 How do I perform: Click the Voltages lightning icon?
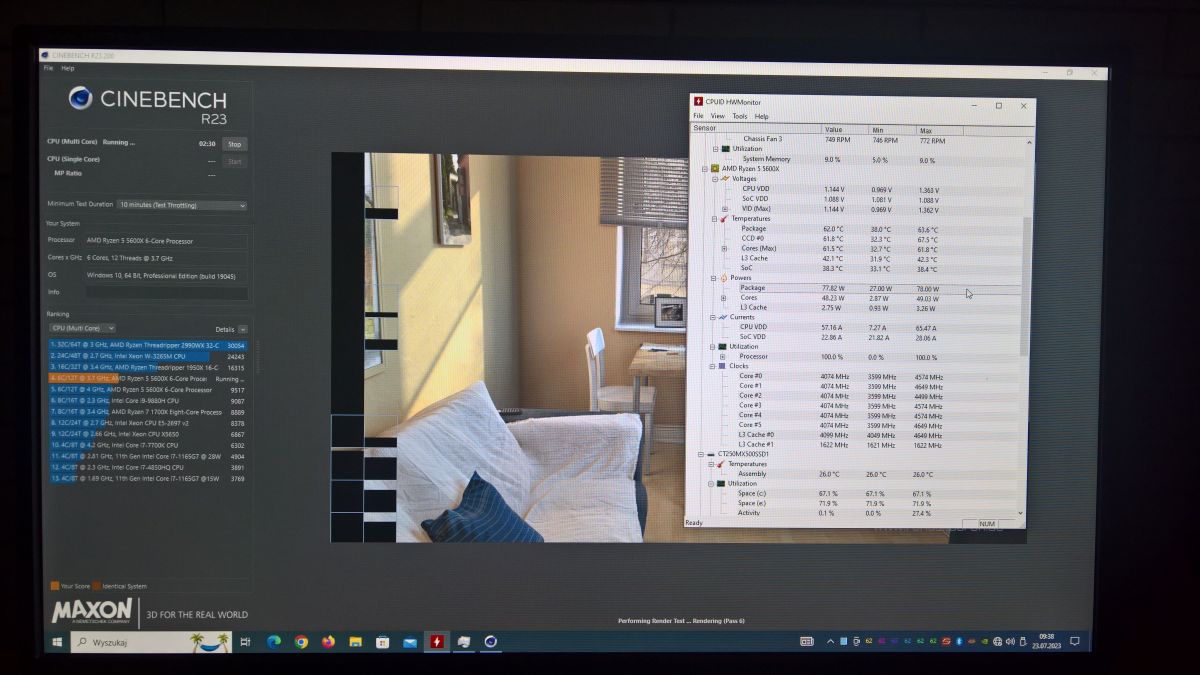coord(724,179)
